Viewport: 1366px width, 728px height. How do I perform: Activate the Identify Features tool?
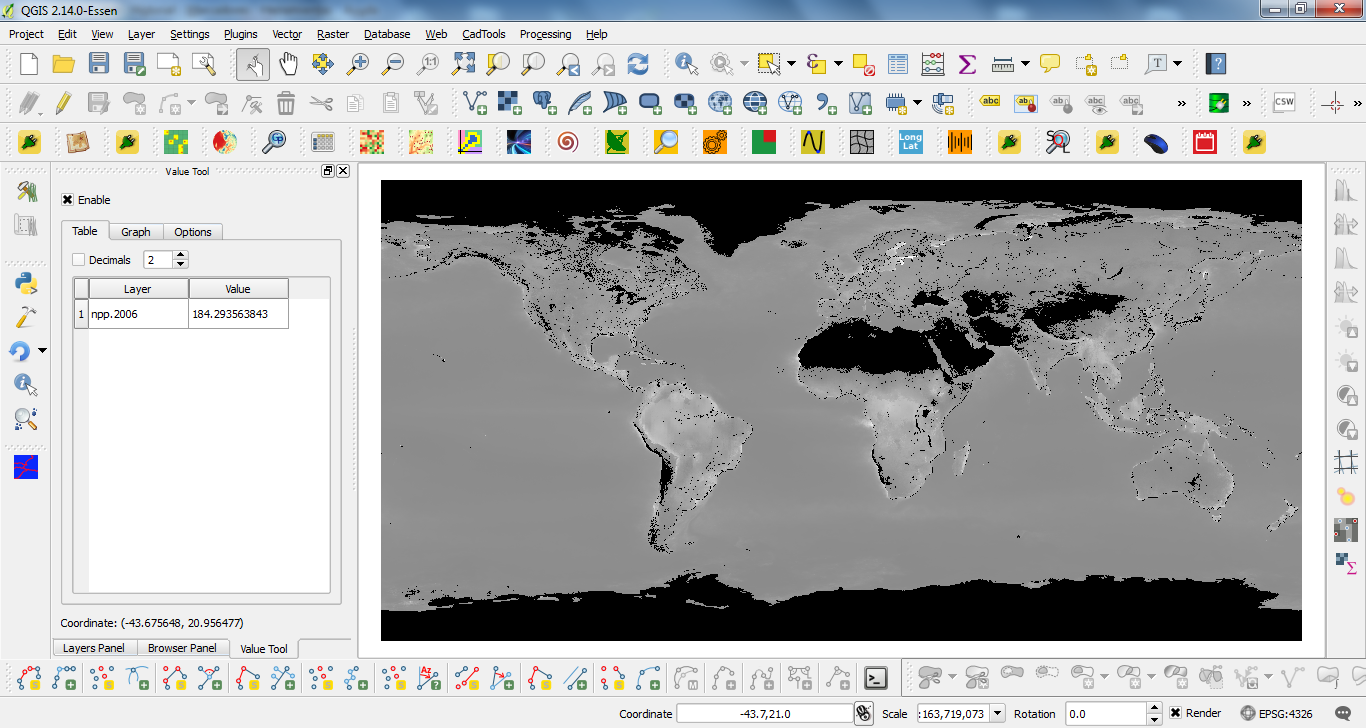[686, 64]
